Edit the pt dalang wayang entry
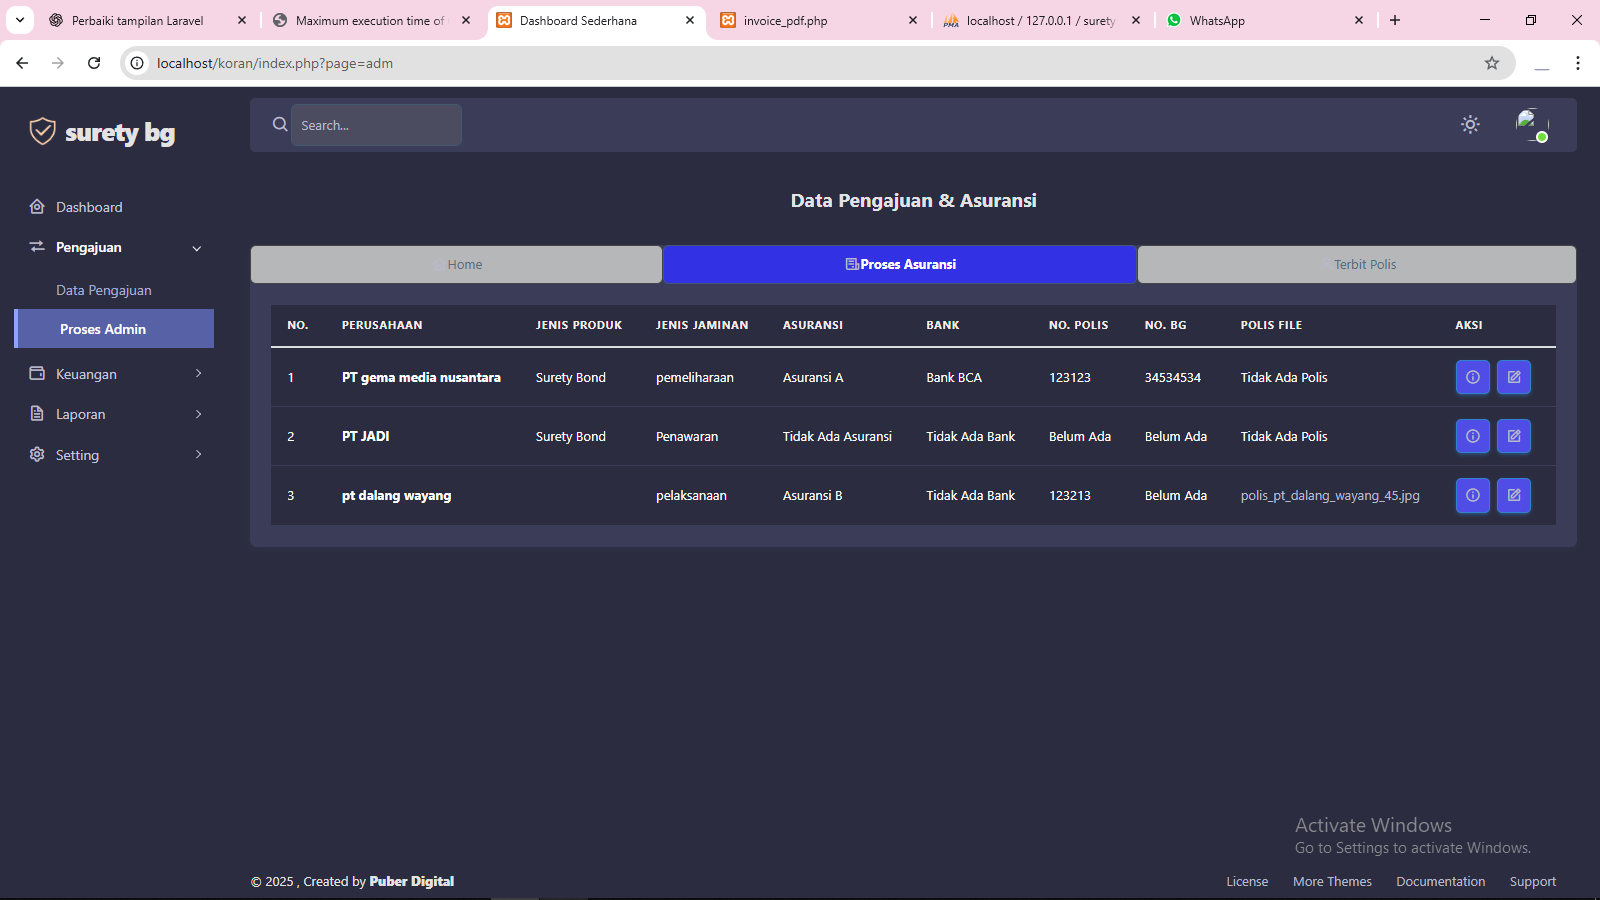Viewport: 1600px width, 900px height. click(x=1514, y=495)
